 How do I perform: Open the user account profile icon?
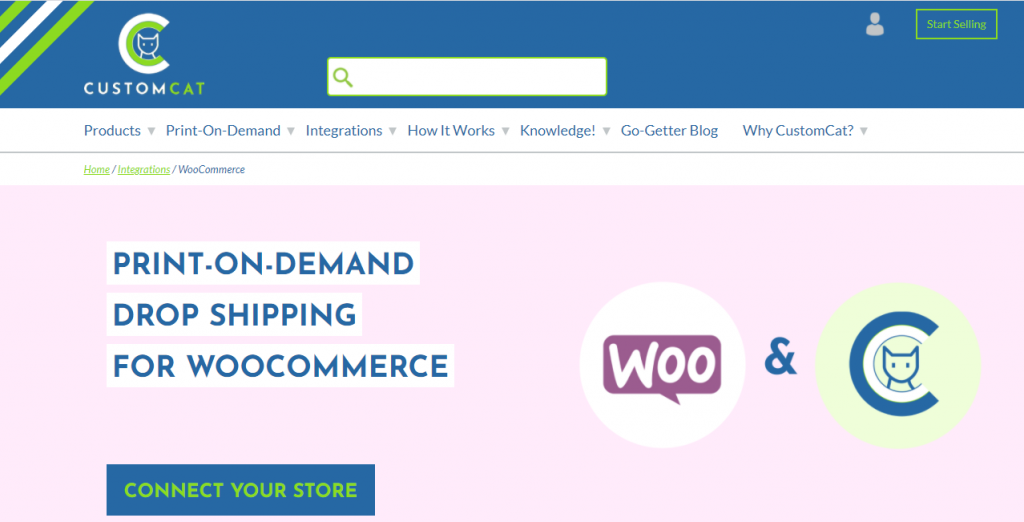[874, 24]
